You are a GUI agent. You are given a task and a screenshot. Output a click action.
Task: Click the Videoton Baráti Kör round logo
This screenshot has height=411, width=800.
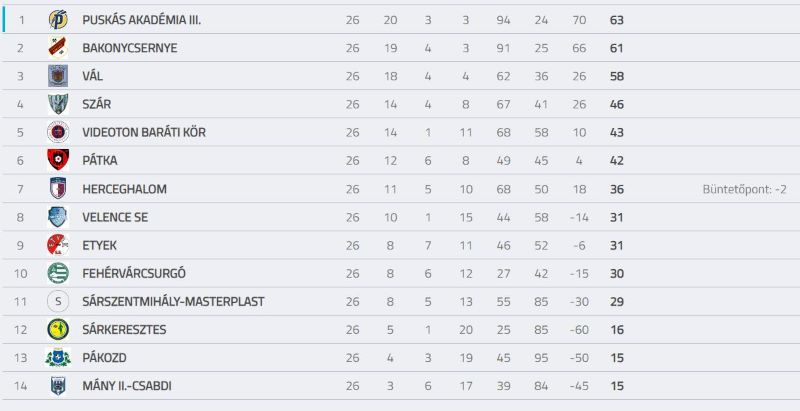(x=58, y=132)
